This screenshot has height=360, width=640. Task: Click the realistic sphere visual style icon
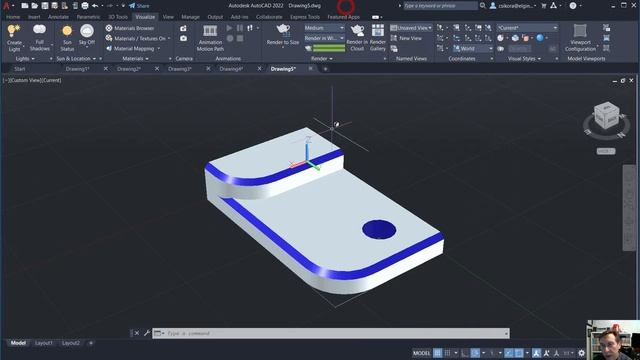click(x=540, y=38)
